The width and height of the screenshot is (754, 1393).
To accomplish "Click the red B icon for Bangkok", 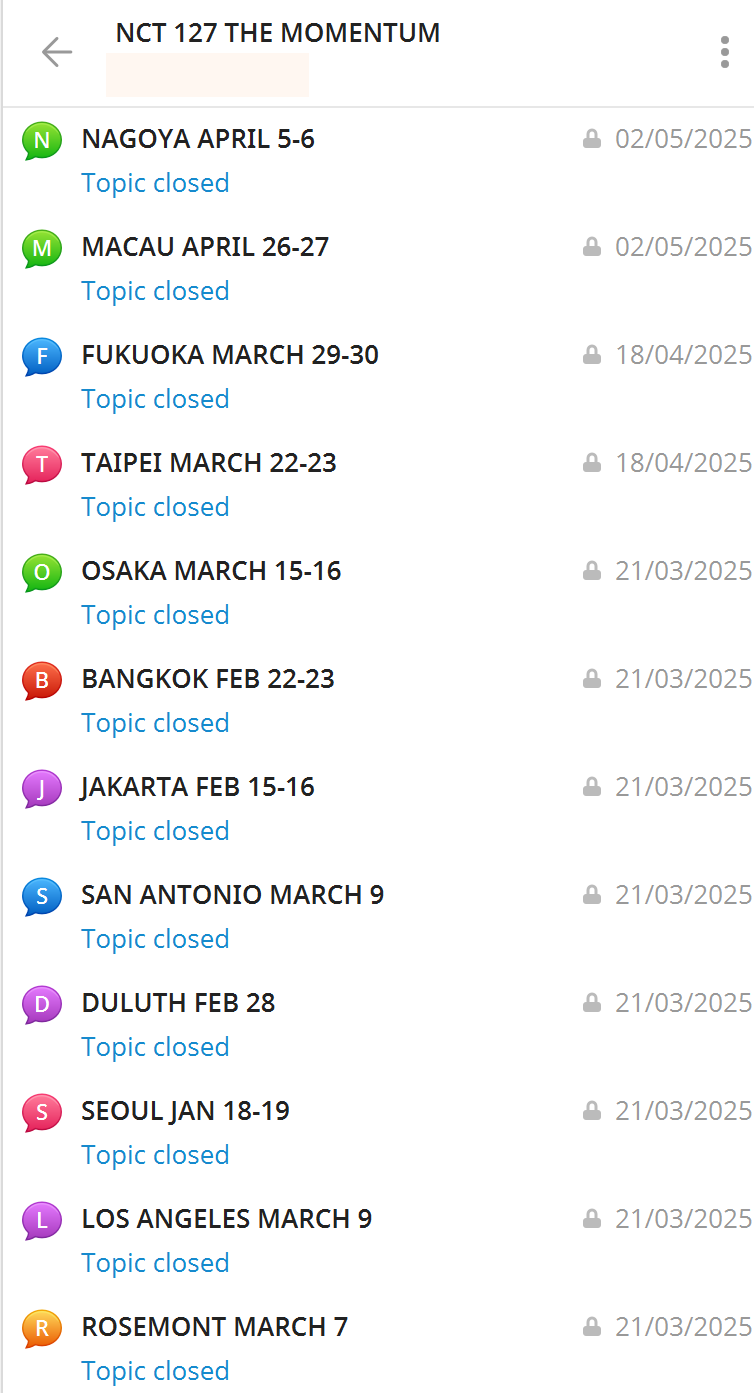I will coord(41,681).
